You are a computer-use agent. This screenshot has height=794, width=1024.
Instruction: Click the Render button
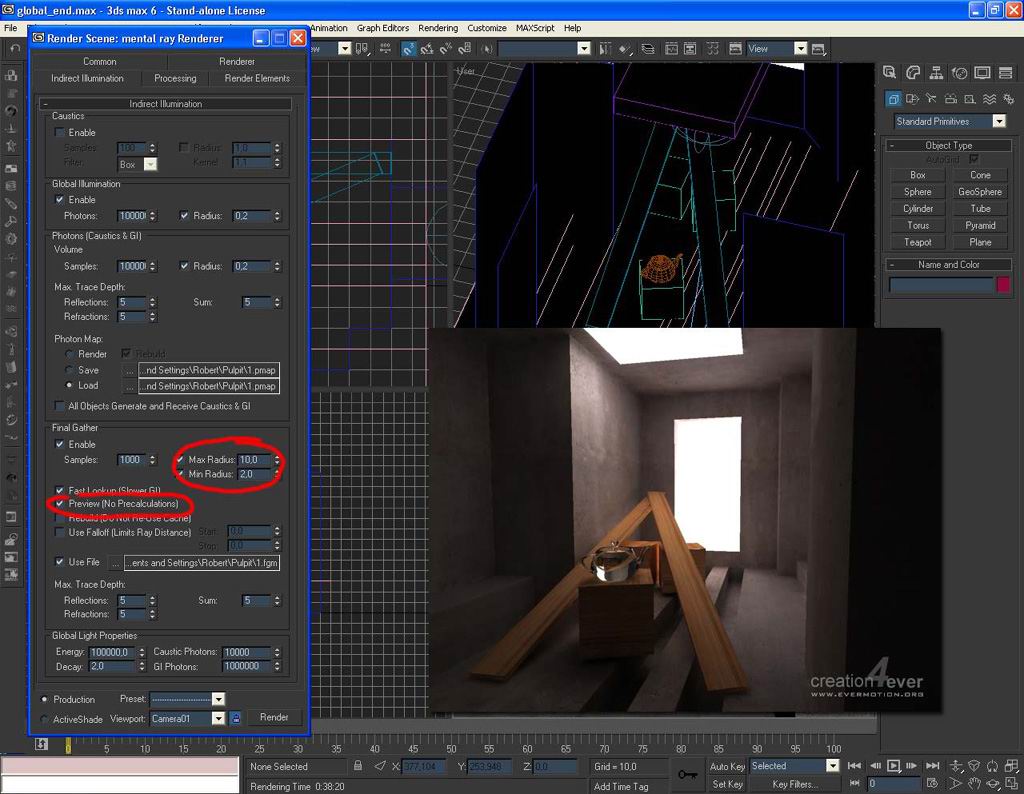[x=274, y=718]
